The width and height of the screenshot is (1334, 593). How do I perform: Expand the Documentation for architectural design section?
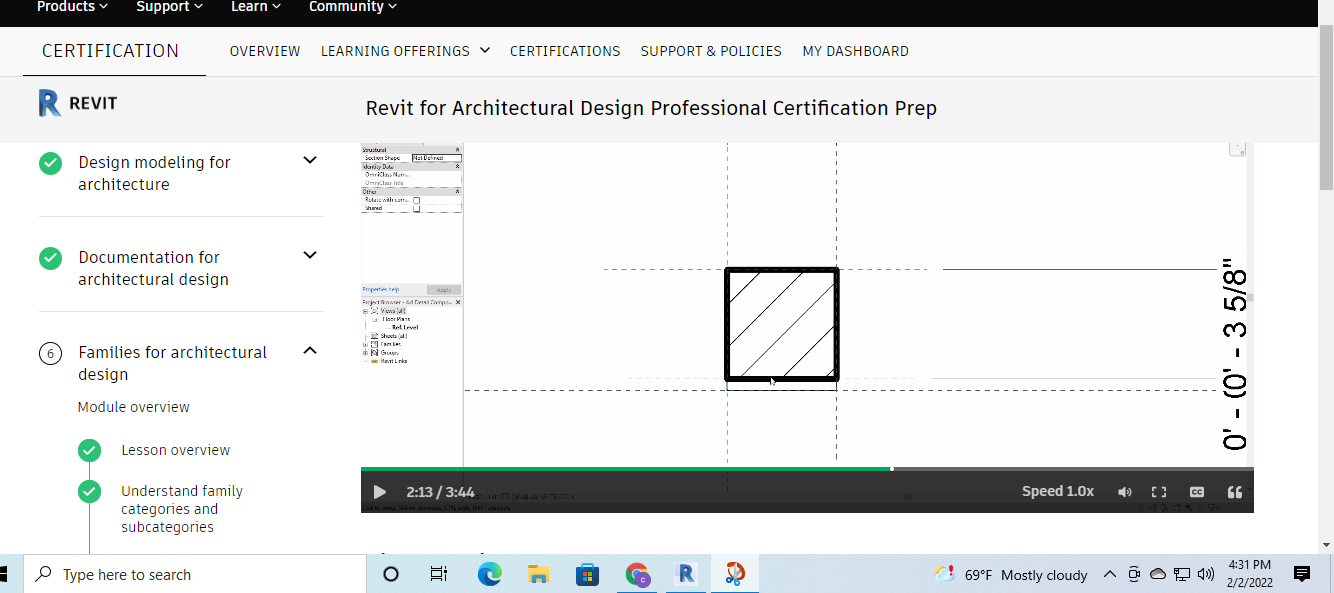(x=310, y=256)
